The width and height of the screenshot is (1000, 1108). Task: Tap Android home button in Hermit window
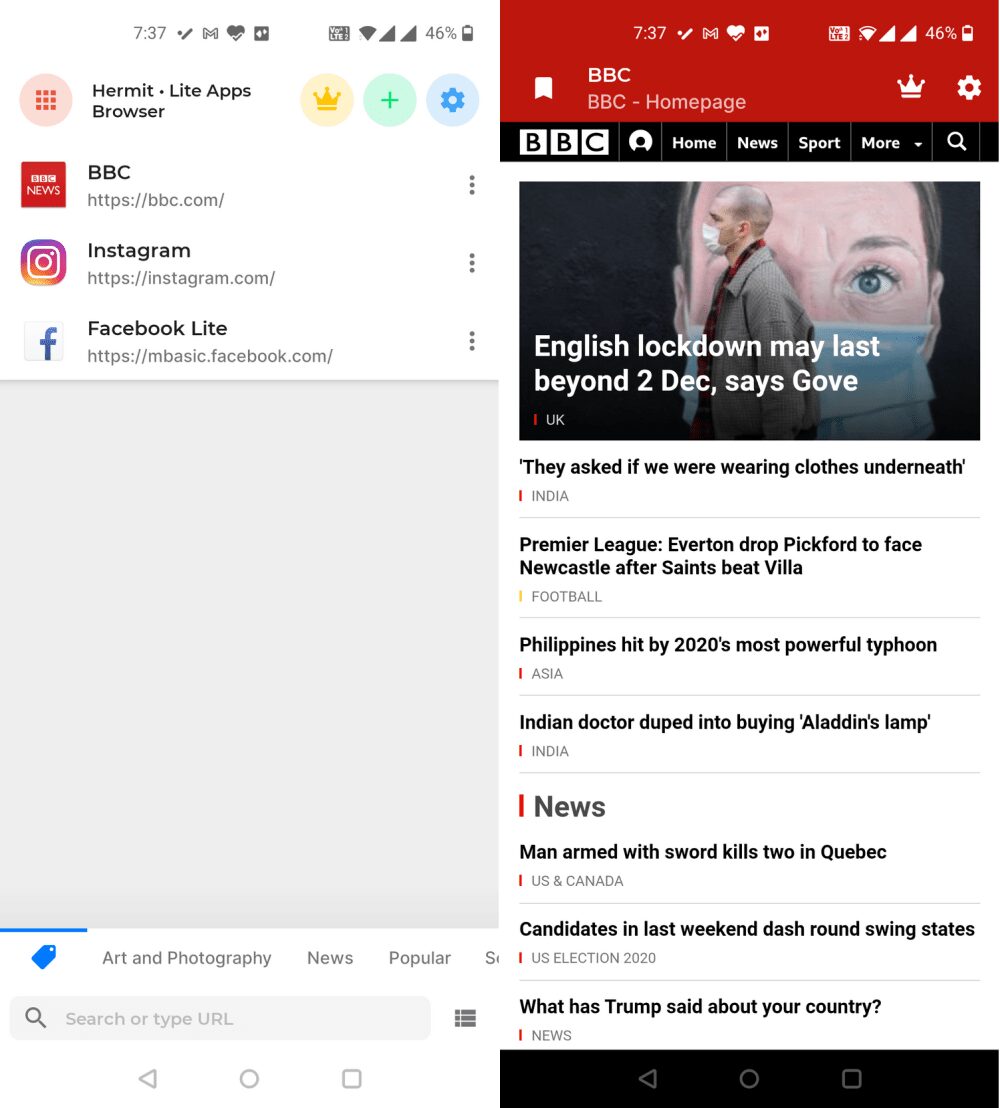(x=249, y=1078)
